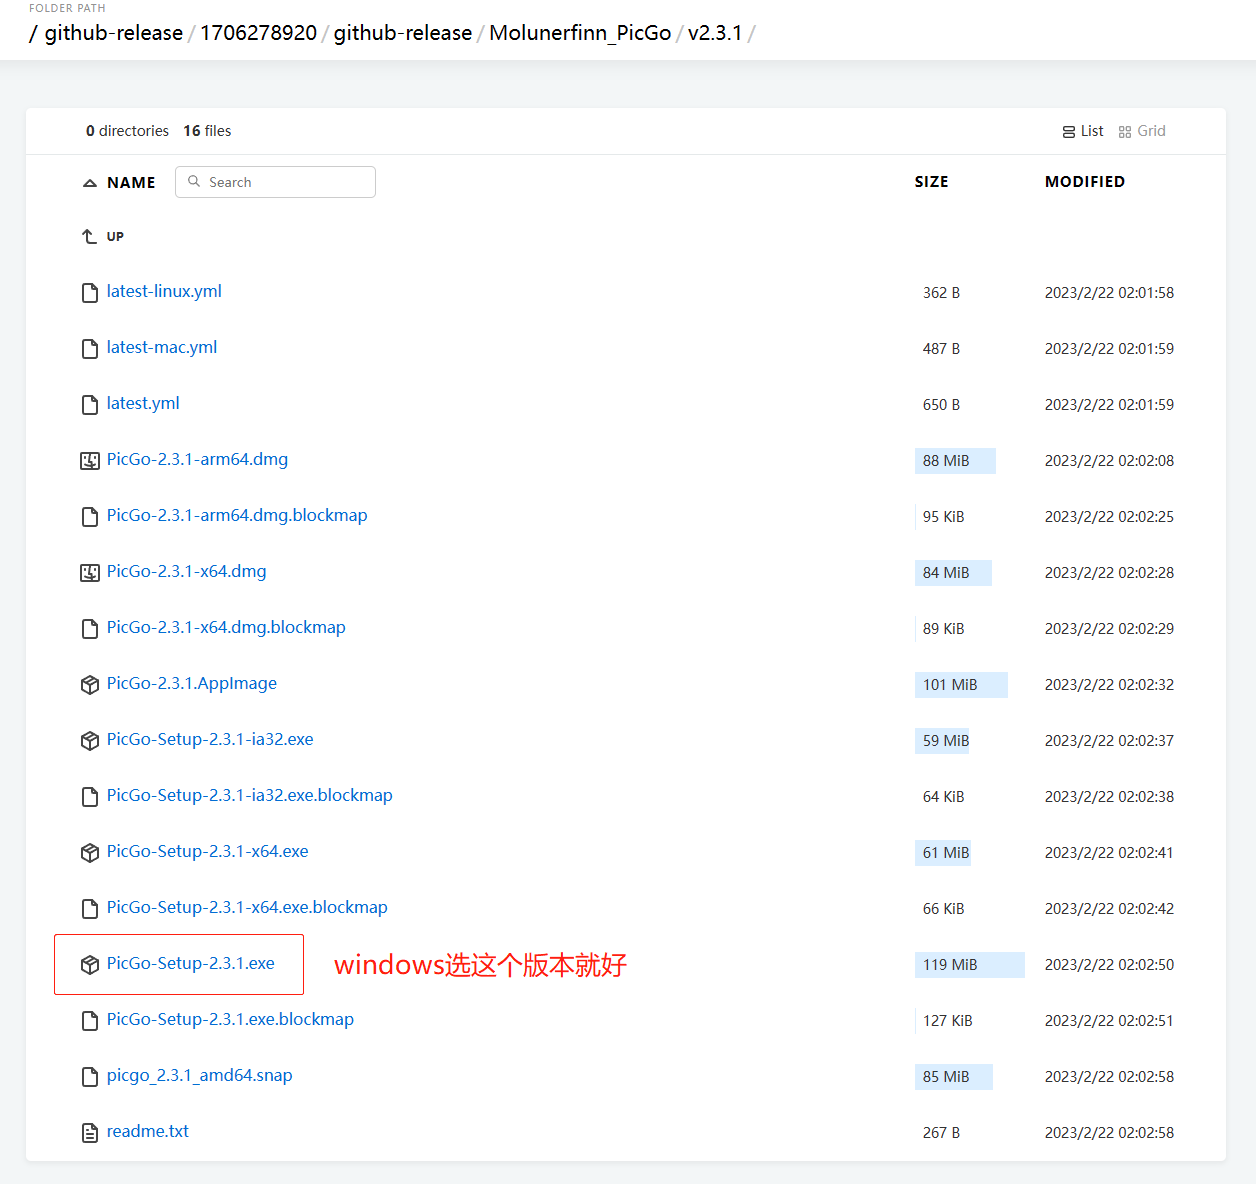Download PicGo-2.3.1-x64.dmg
This screenshot has height=1184, width=1256.
click(x=187, y=572)
